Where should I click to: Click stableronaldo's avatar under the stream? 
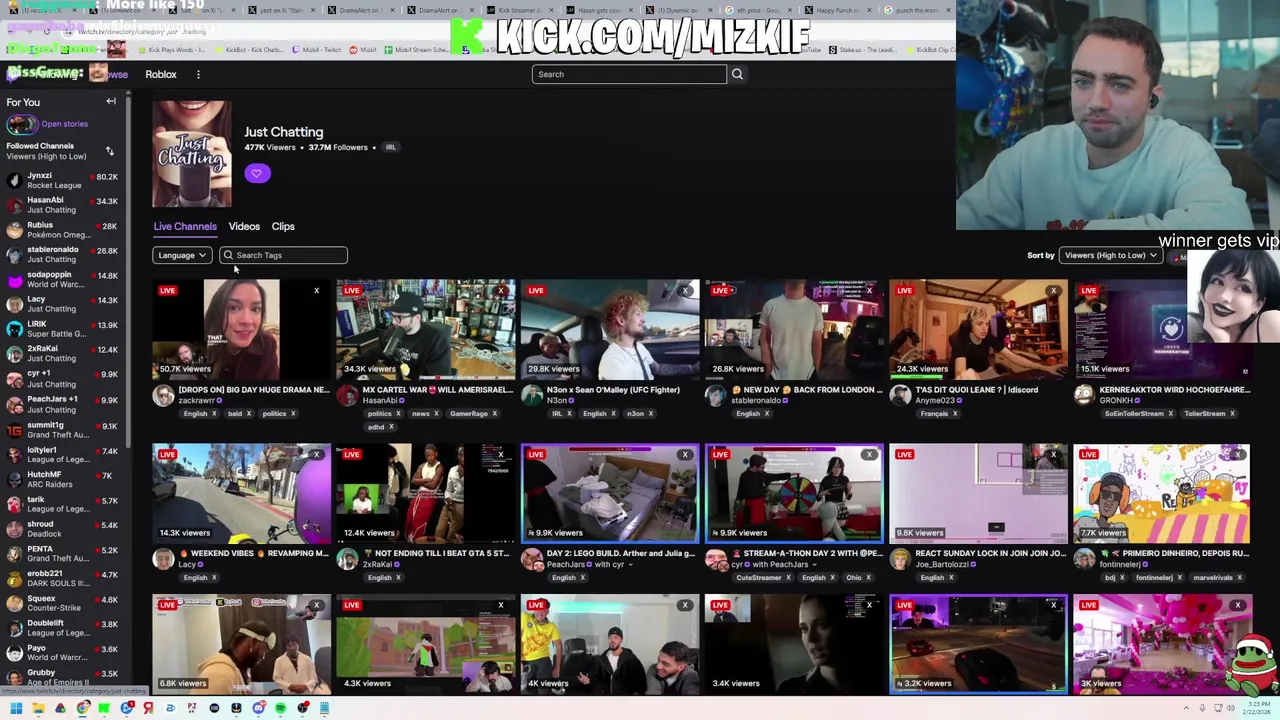(x=715, y=396)
